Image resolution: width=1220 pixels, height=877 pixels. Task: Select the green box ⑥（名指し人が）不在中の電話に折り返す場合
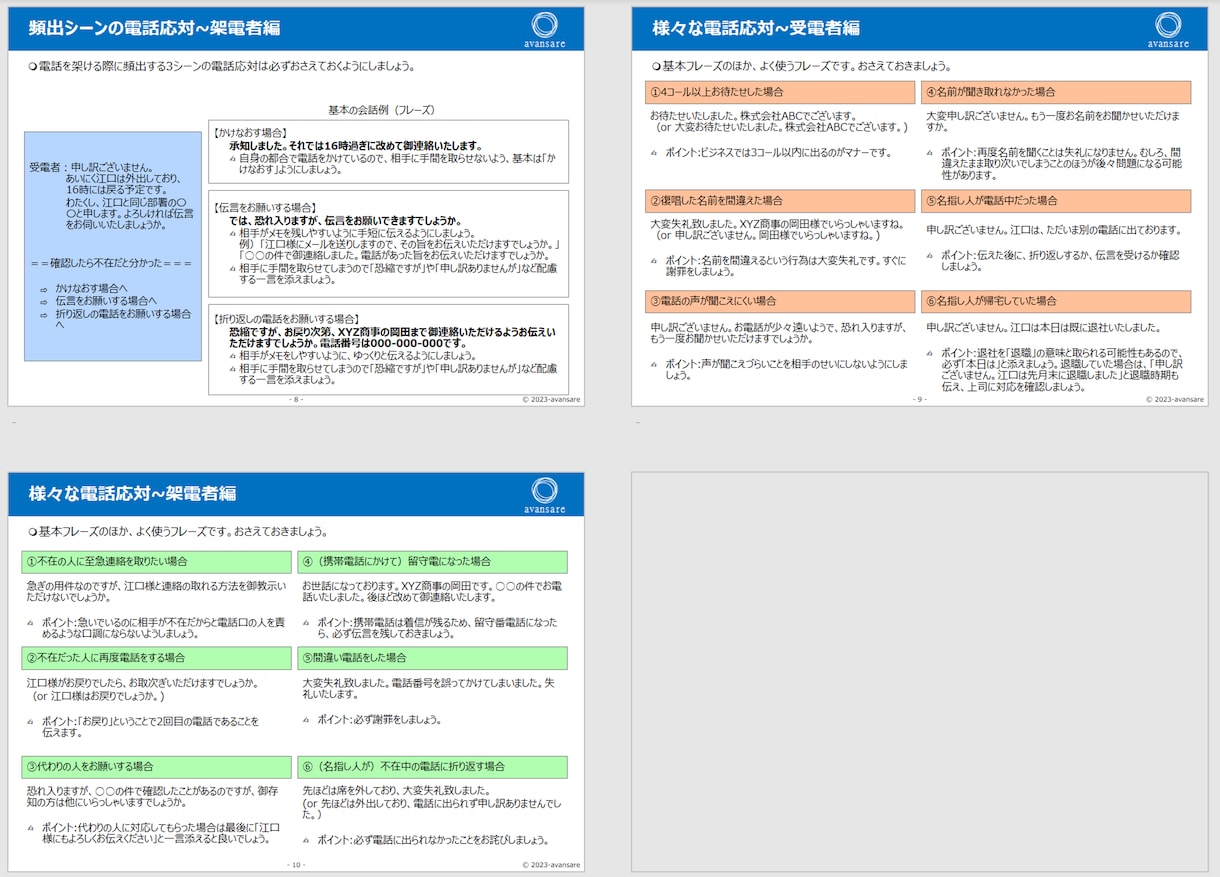(432, 767)
